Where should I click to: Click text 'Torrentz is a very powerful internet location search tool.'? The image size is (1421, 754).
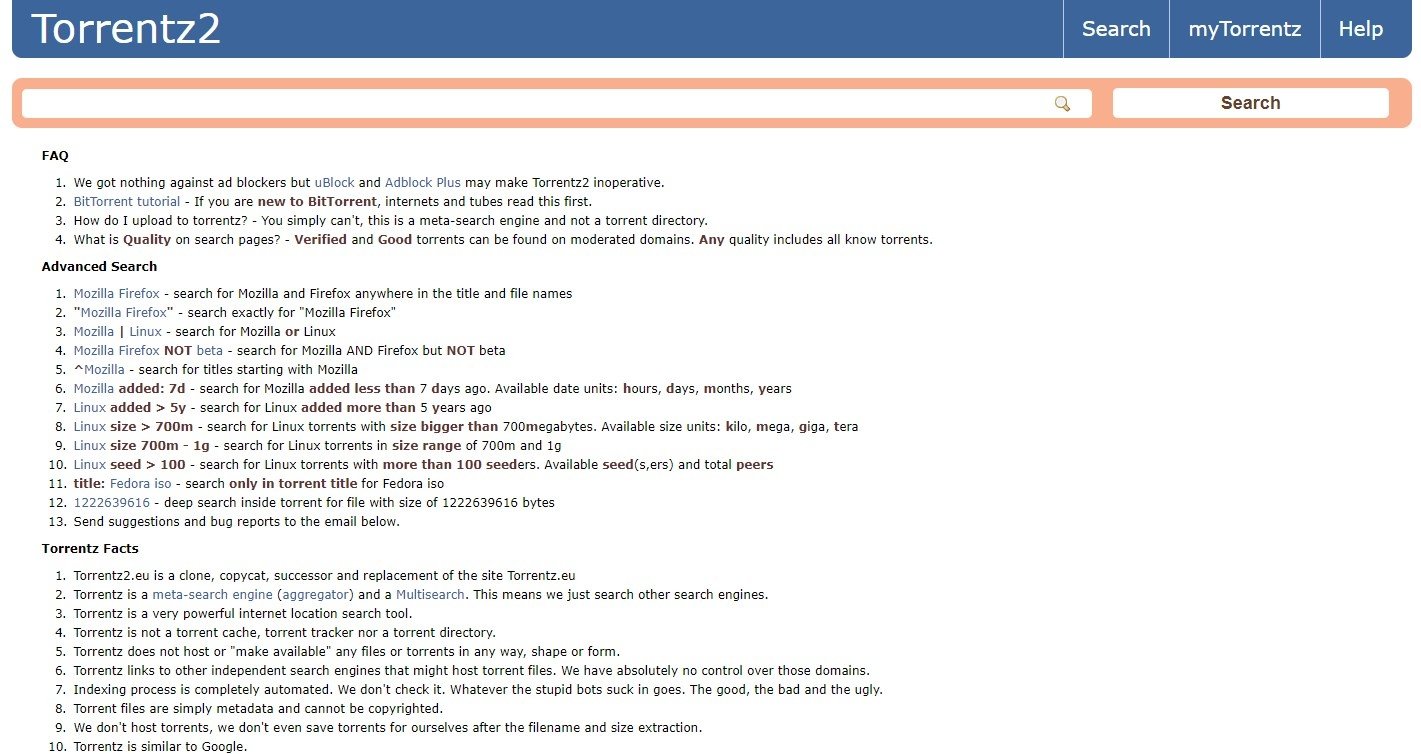tap(243, 614)
